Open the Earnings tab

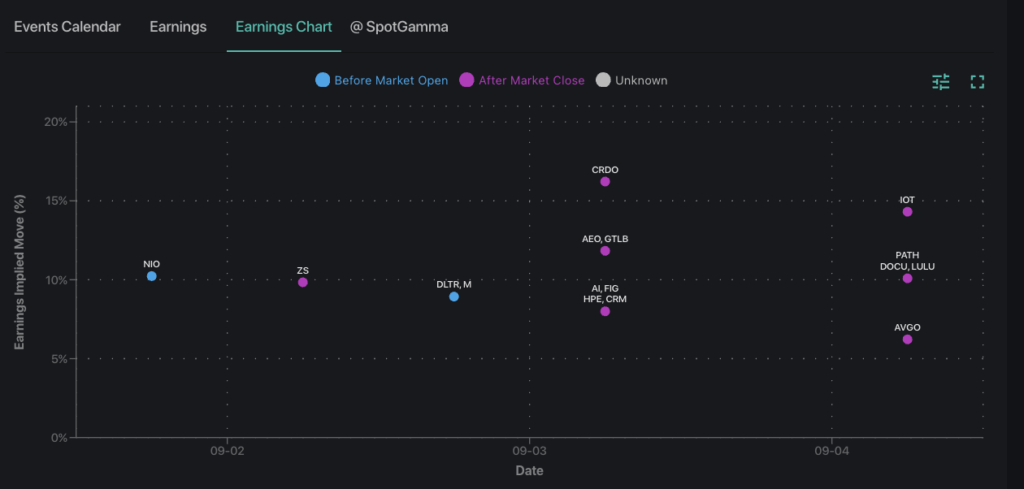178,27
